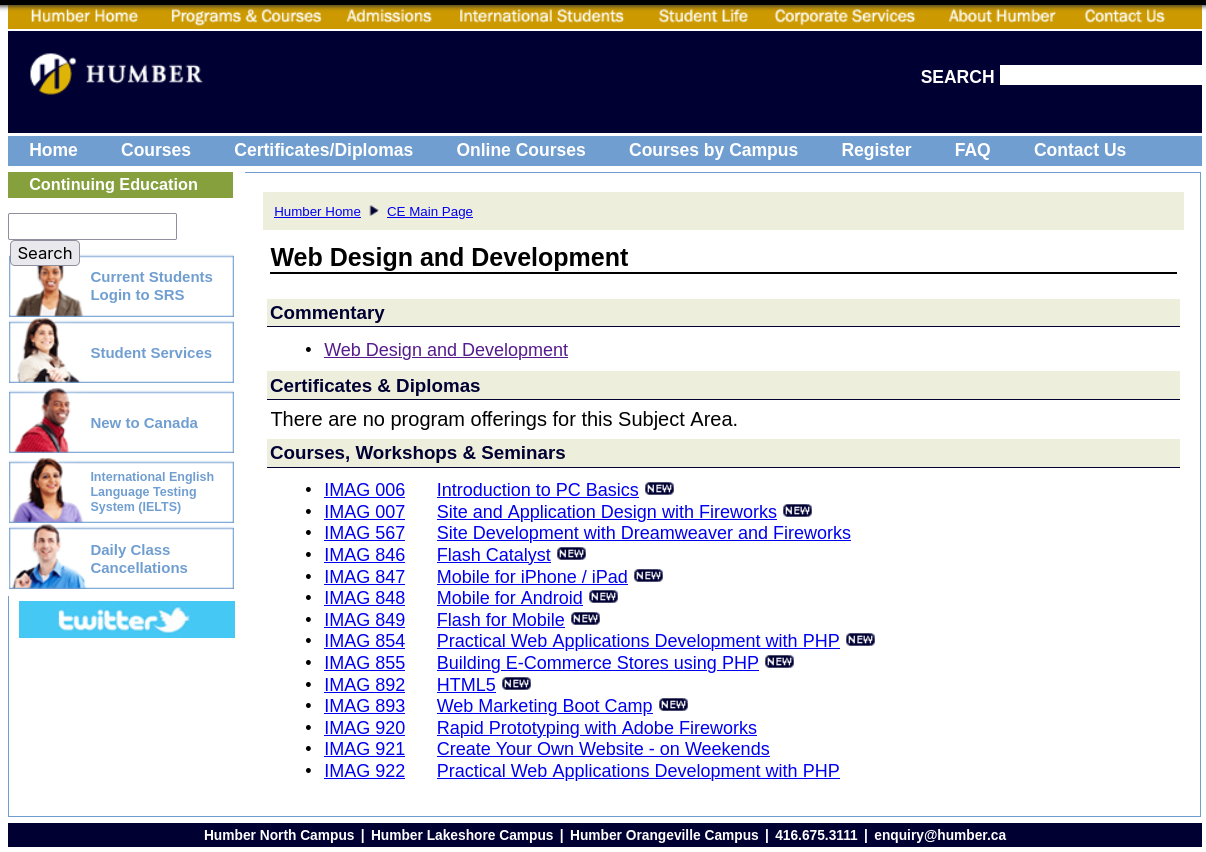The width and height of the screenshot is (1206, 852).
Task: Open Mobile for iPhone / iPad course
Action: click(x=532, y=577)
